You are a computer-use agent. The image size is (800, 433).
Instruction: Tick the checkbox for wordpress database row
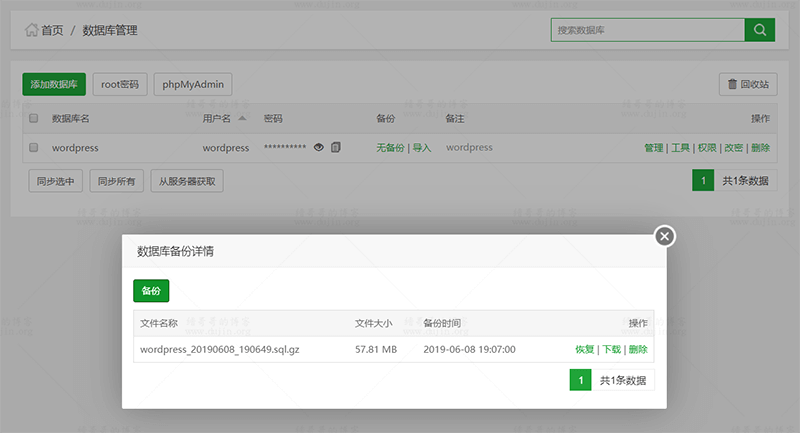tap(34, 147)
